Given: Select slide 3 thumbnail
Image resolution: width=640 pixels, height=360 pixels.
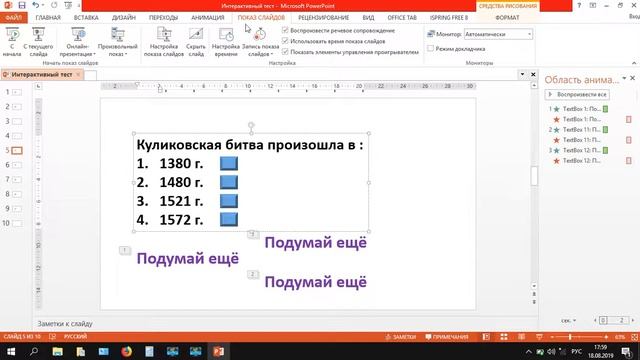Looking at the screenshot, I should [17, 121].
